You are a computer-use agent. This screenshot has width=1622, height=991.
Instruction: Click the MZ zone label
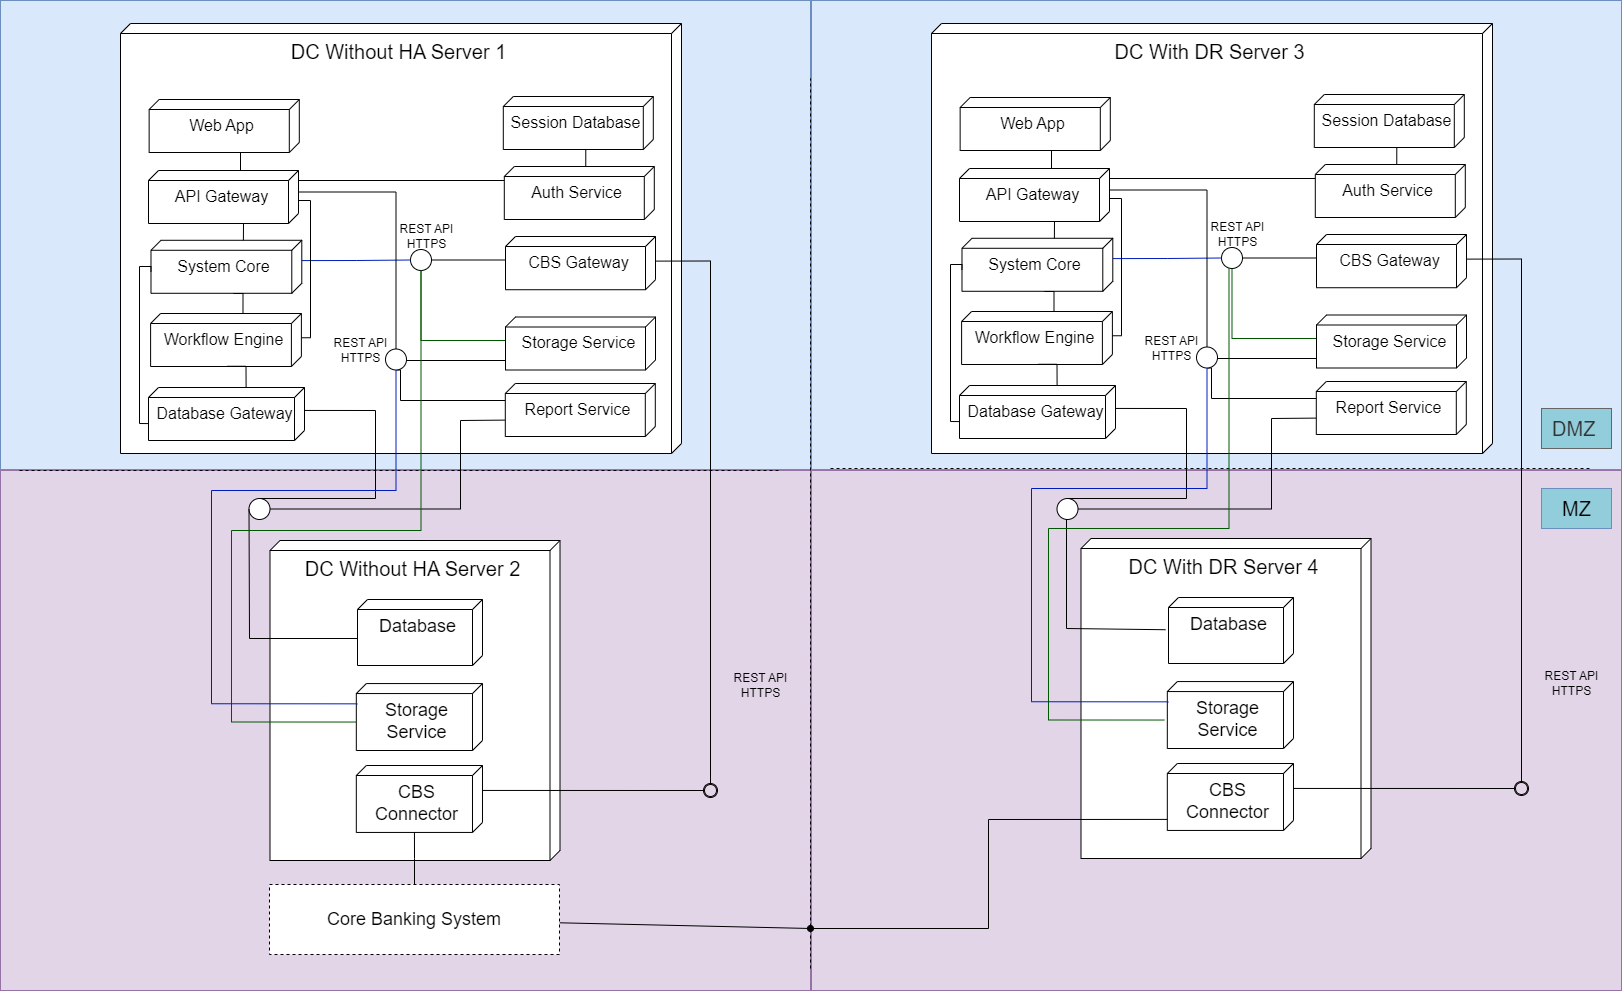click(1576, 508)
